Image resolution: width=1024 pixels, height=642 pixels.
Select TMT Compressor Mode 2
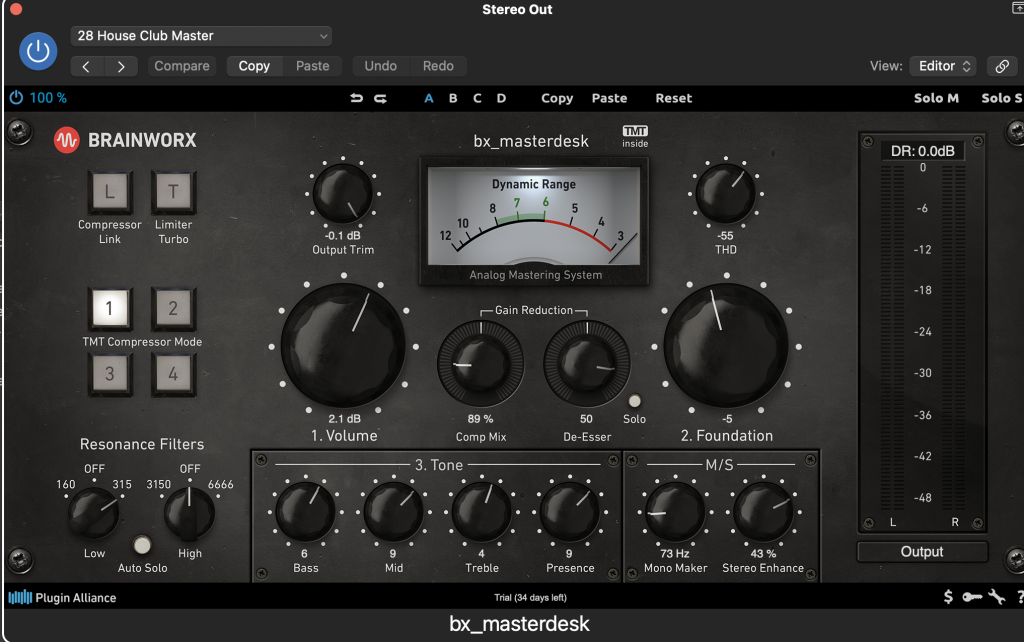pos(173,308)
